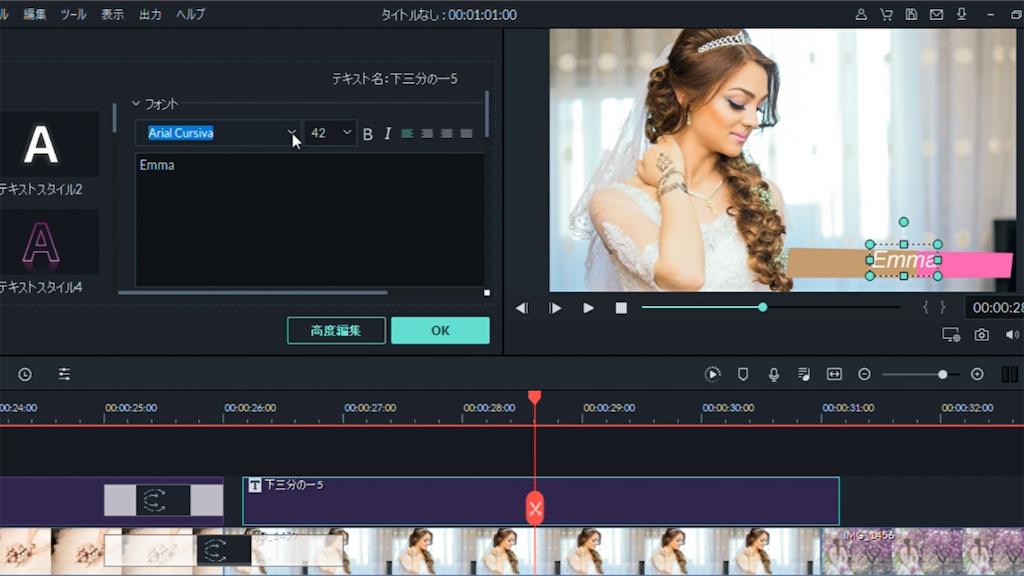Toggle bold text formatting

point(367,134)
